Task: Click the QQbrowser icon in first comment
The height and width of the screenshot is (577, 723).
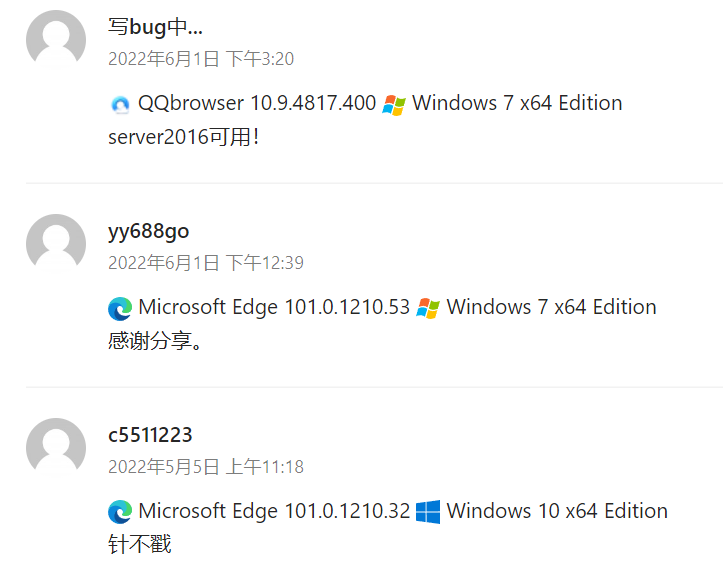Action: [120, 104]
